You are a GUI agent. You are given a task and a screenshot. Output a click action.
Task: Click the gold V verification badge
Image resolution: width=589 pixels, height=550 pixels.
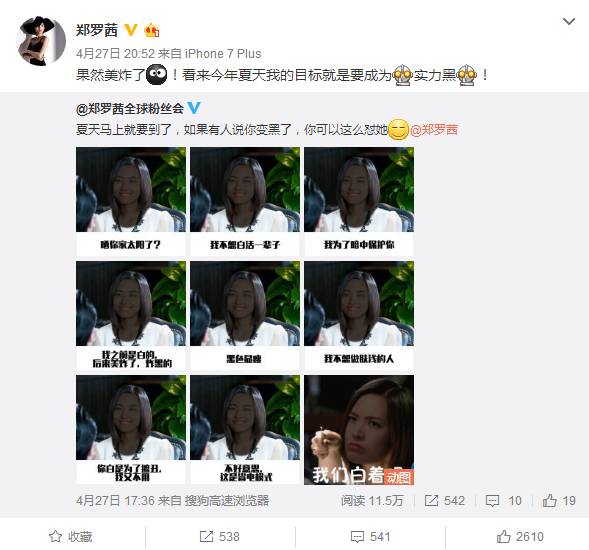pos(131,30)
